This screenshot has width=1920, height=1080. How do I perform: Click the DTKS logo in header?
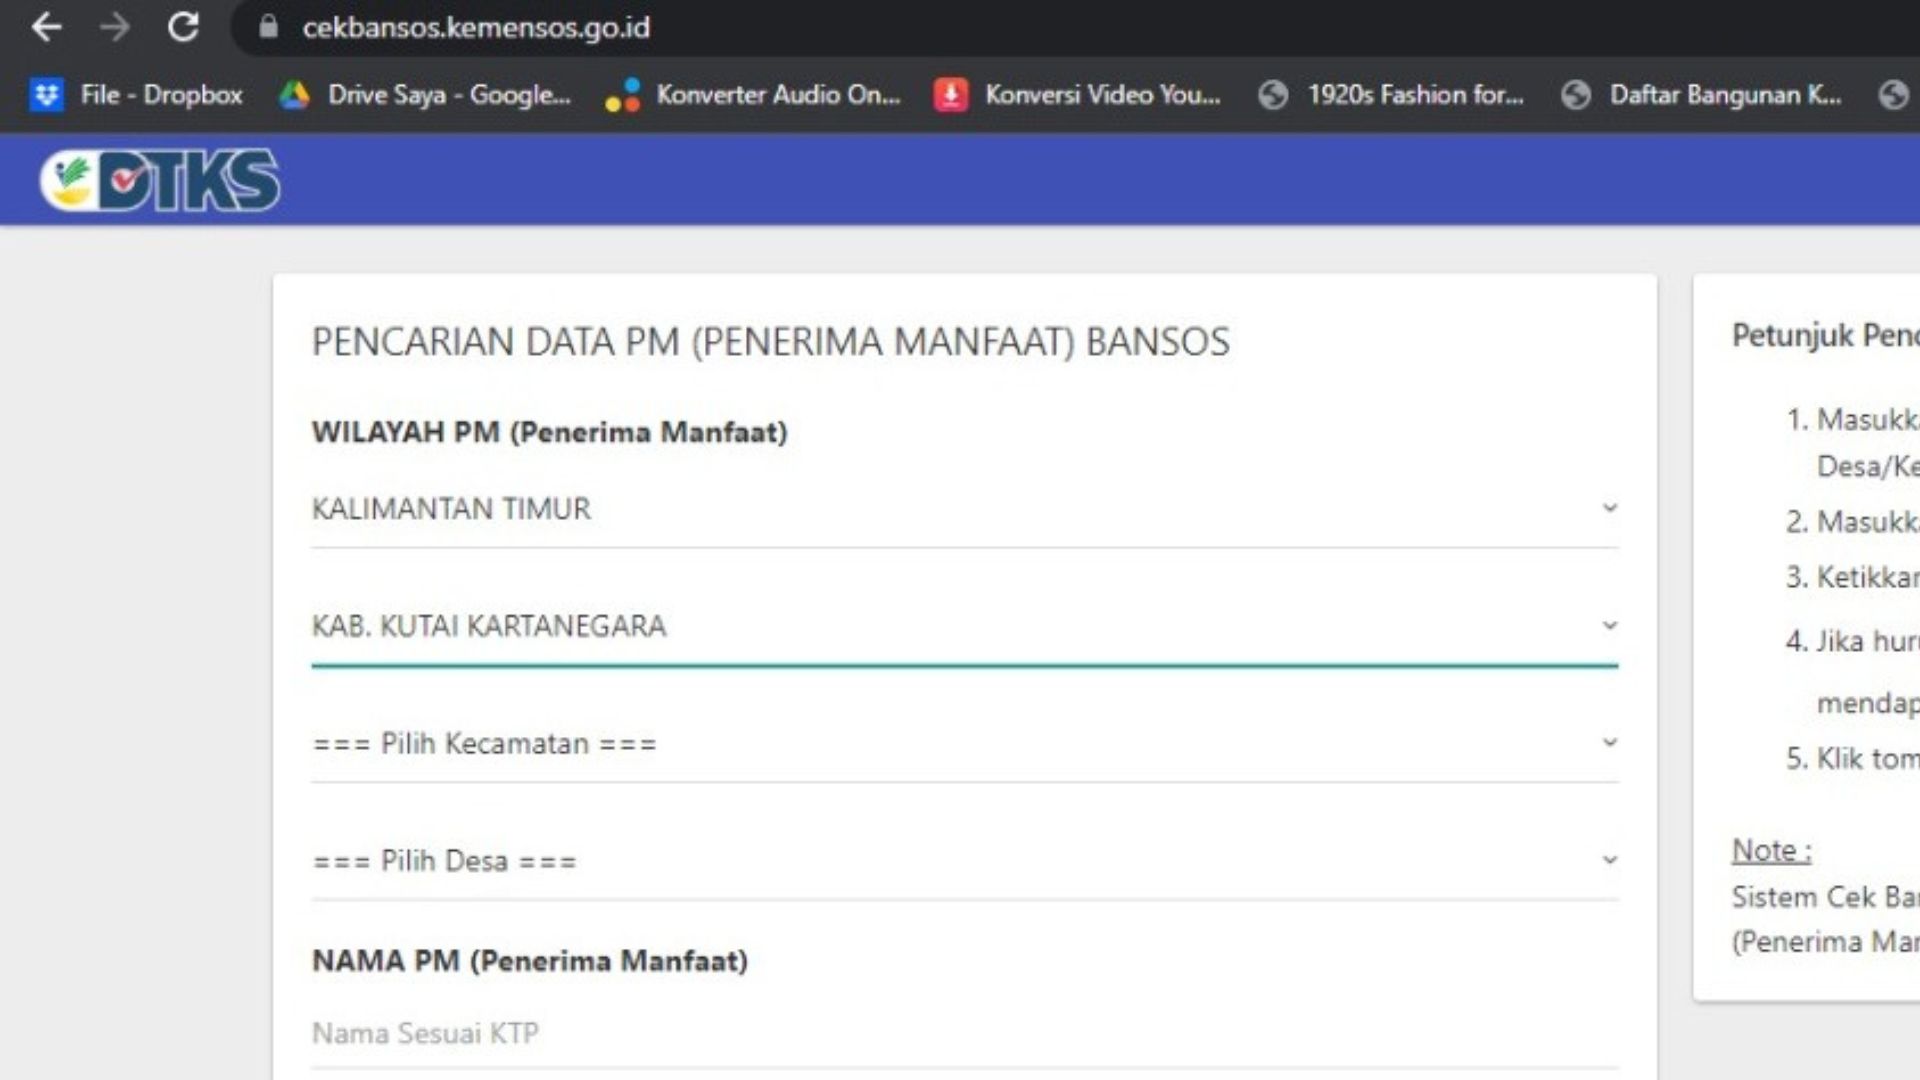click(x=160, y=180)
